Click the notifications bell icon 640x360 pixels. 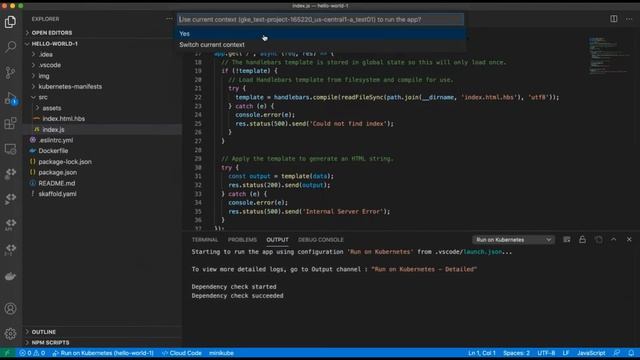(631, 353)
